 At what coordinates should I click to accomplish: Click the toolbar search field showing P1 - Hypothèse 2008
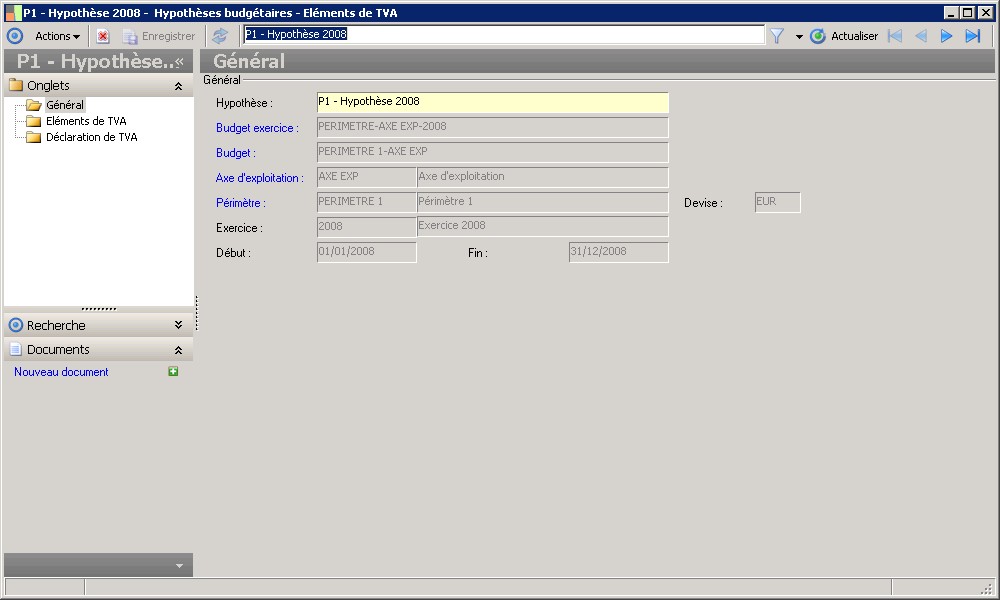[504, 34]
